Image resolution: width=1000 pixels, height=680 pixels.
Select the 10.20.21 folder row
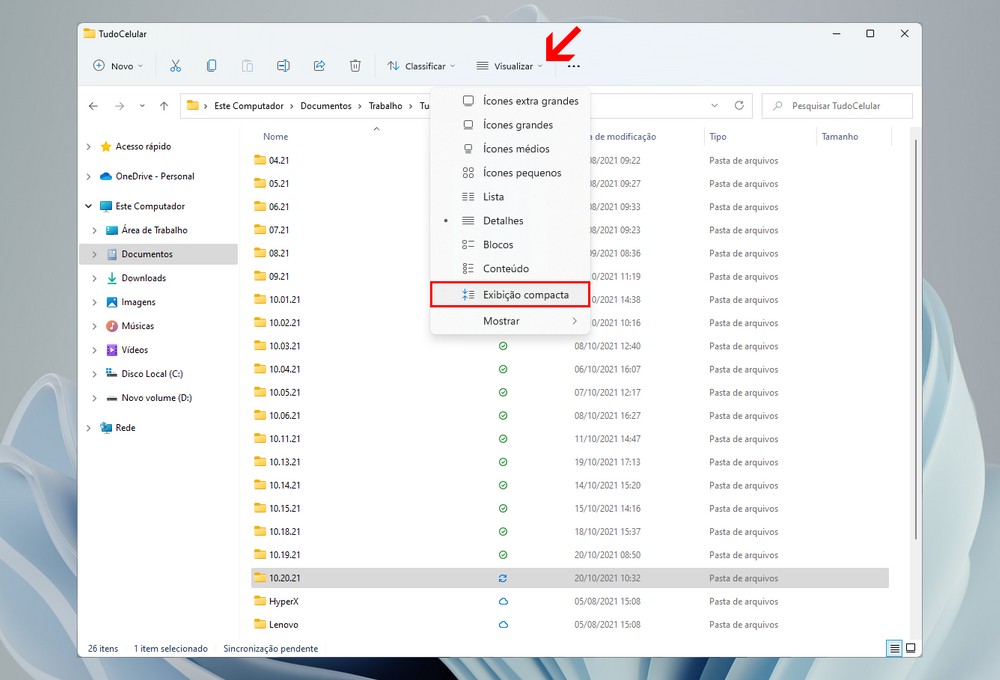[x=570, y=578]
